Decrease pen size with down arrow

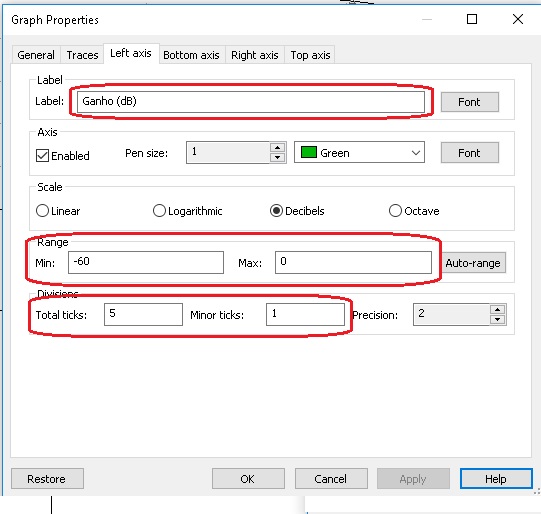click(277, 157)
